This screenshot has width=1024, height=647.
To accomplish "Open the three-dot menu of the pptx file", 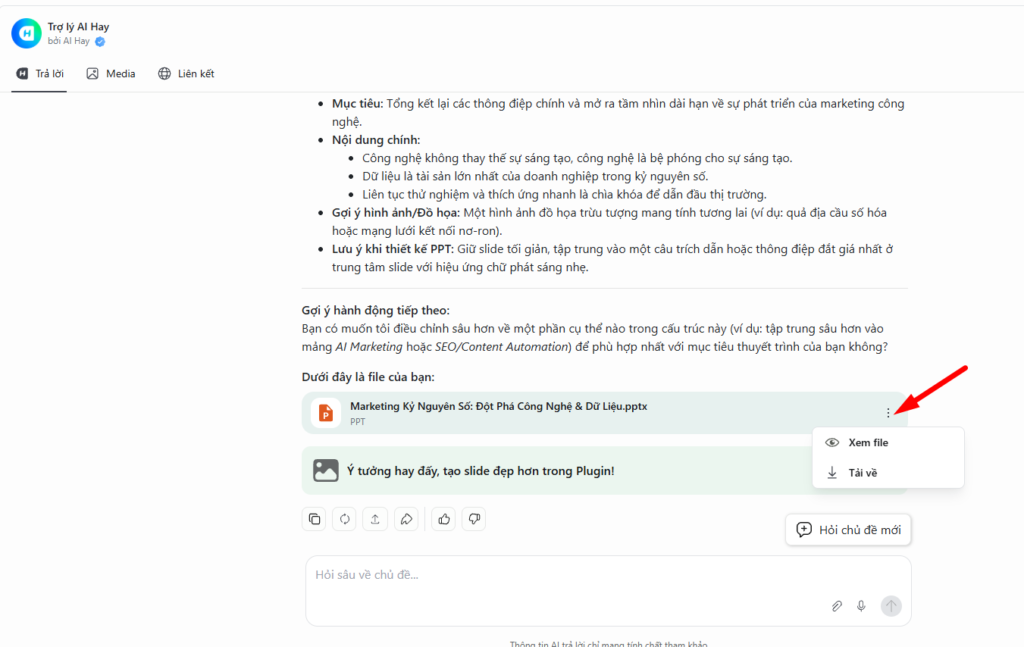I will click(x=888, y=413).
